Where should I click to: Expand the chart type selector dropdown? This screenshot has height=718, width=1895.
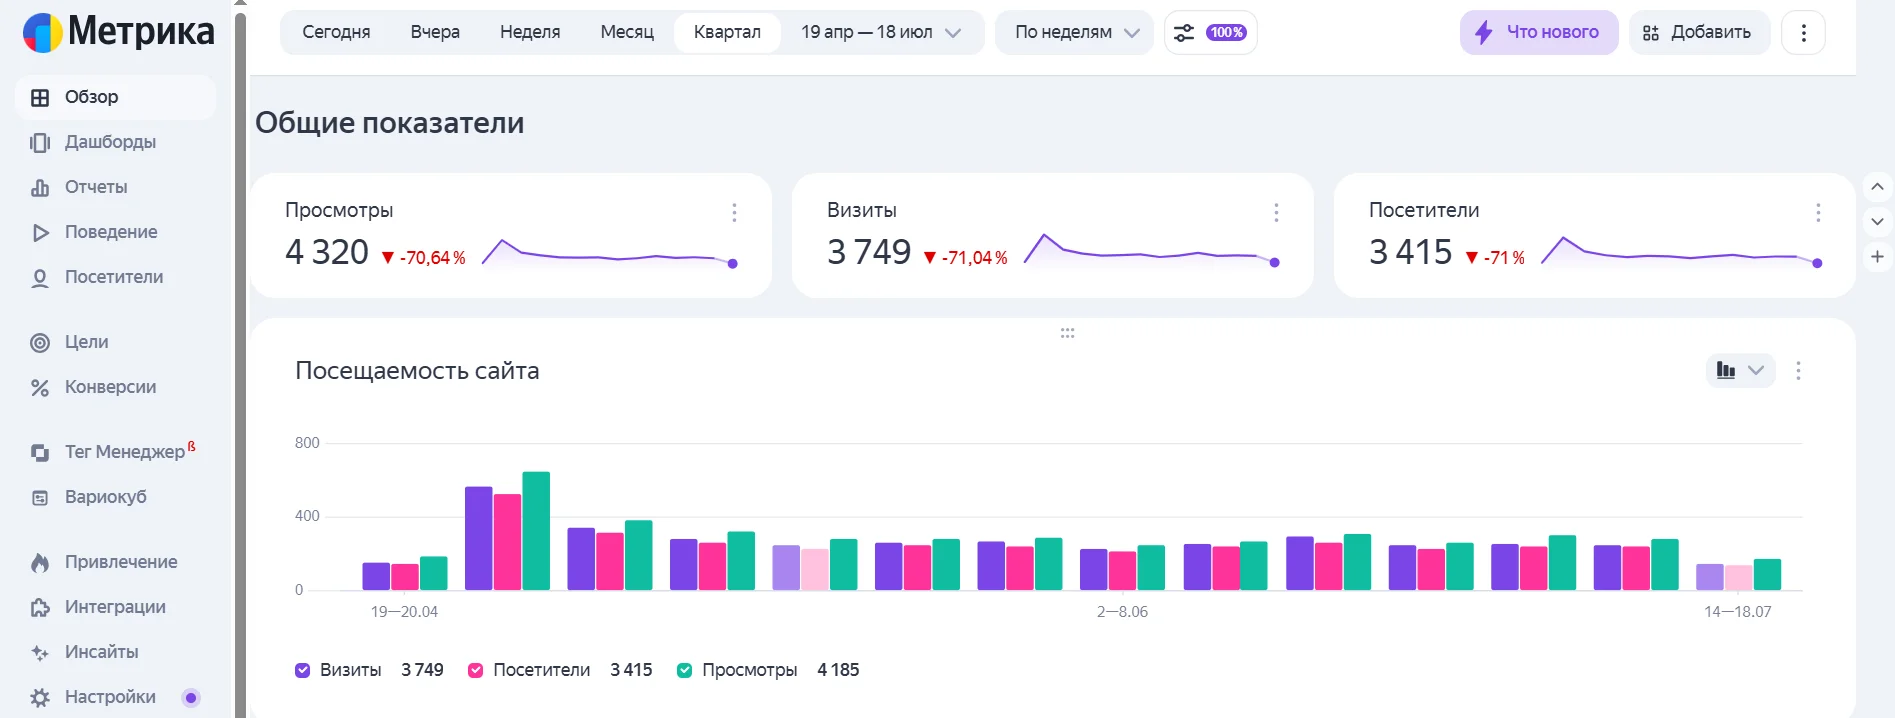tap(1740, 371)
